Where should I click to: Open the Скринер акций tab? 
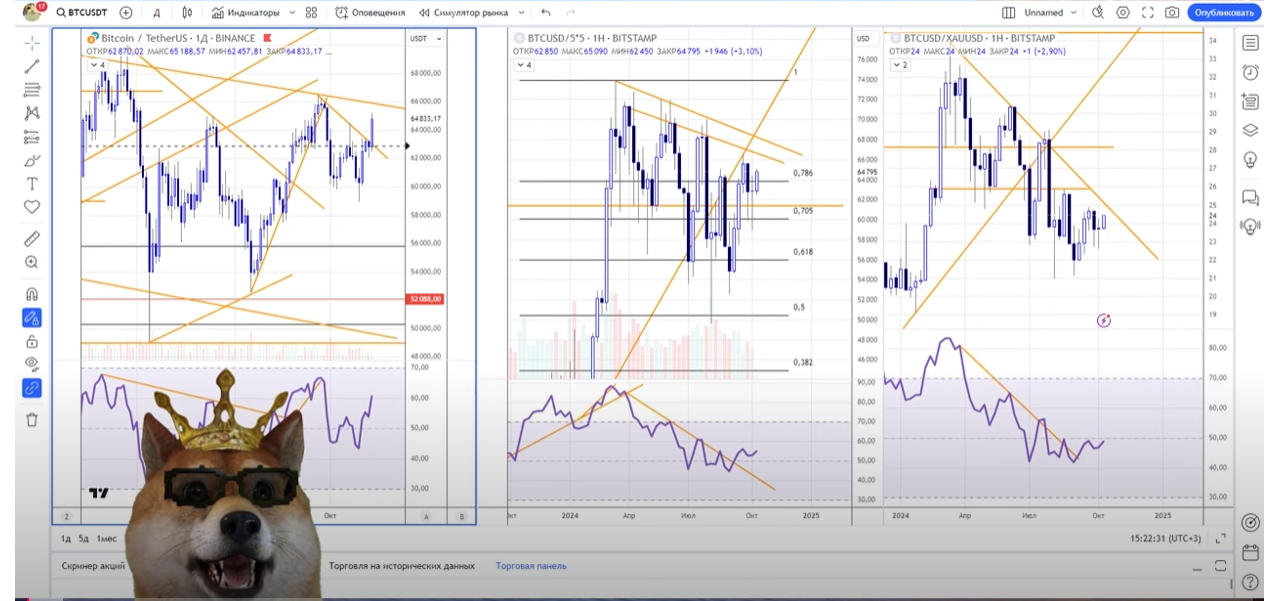(93, 566)
